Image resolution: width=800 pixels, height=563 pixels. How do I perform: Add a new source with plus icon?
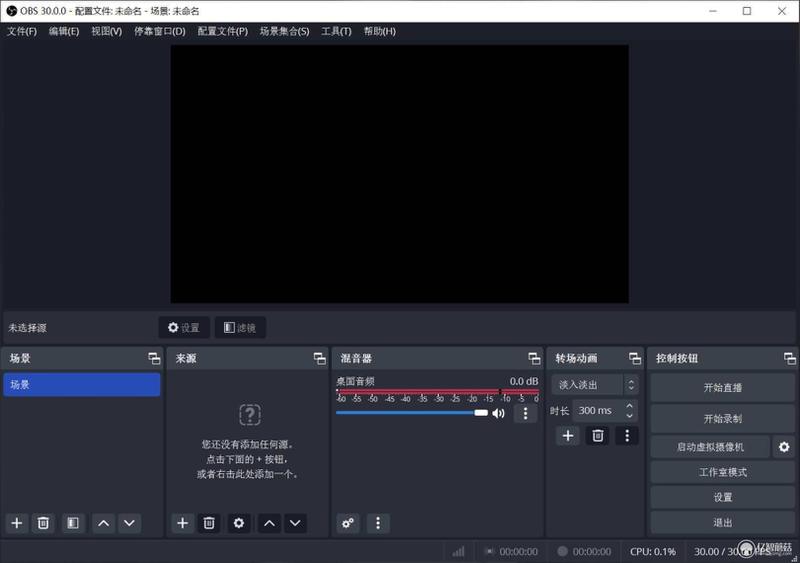point(182,523)
